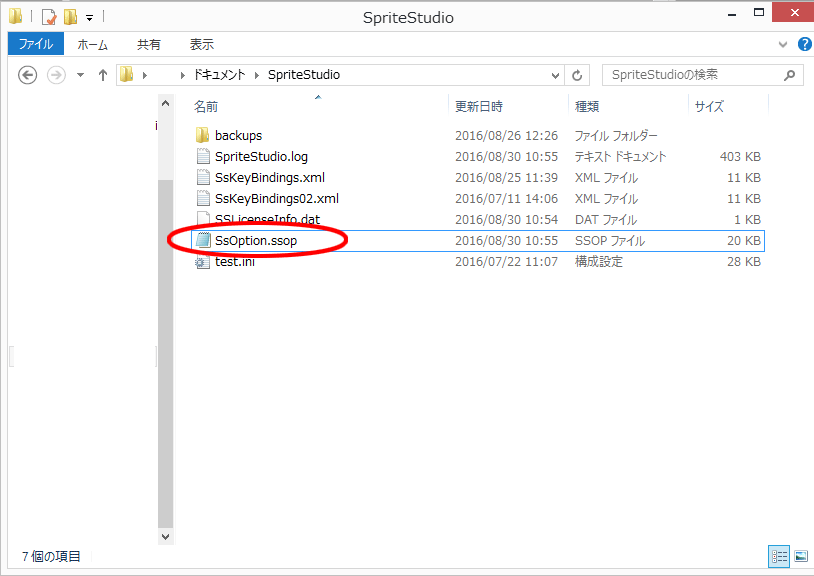Open the ファイル menu tab
Viewport: 814px width, 576px height.
(36, 44)
